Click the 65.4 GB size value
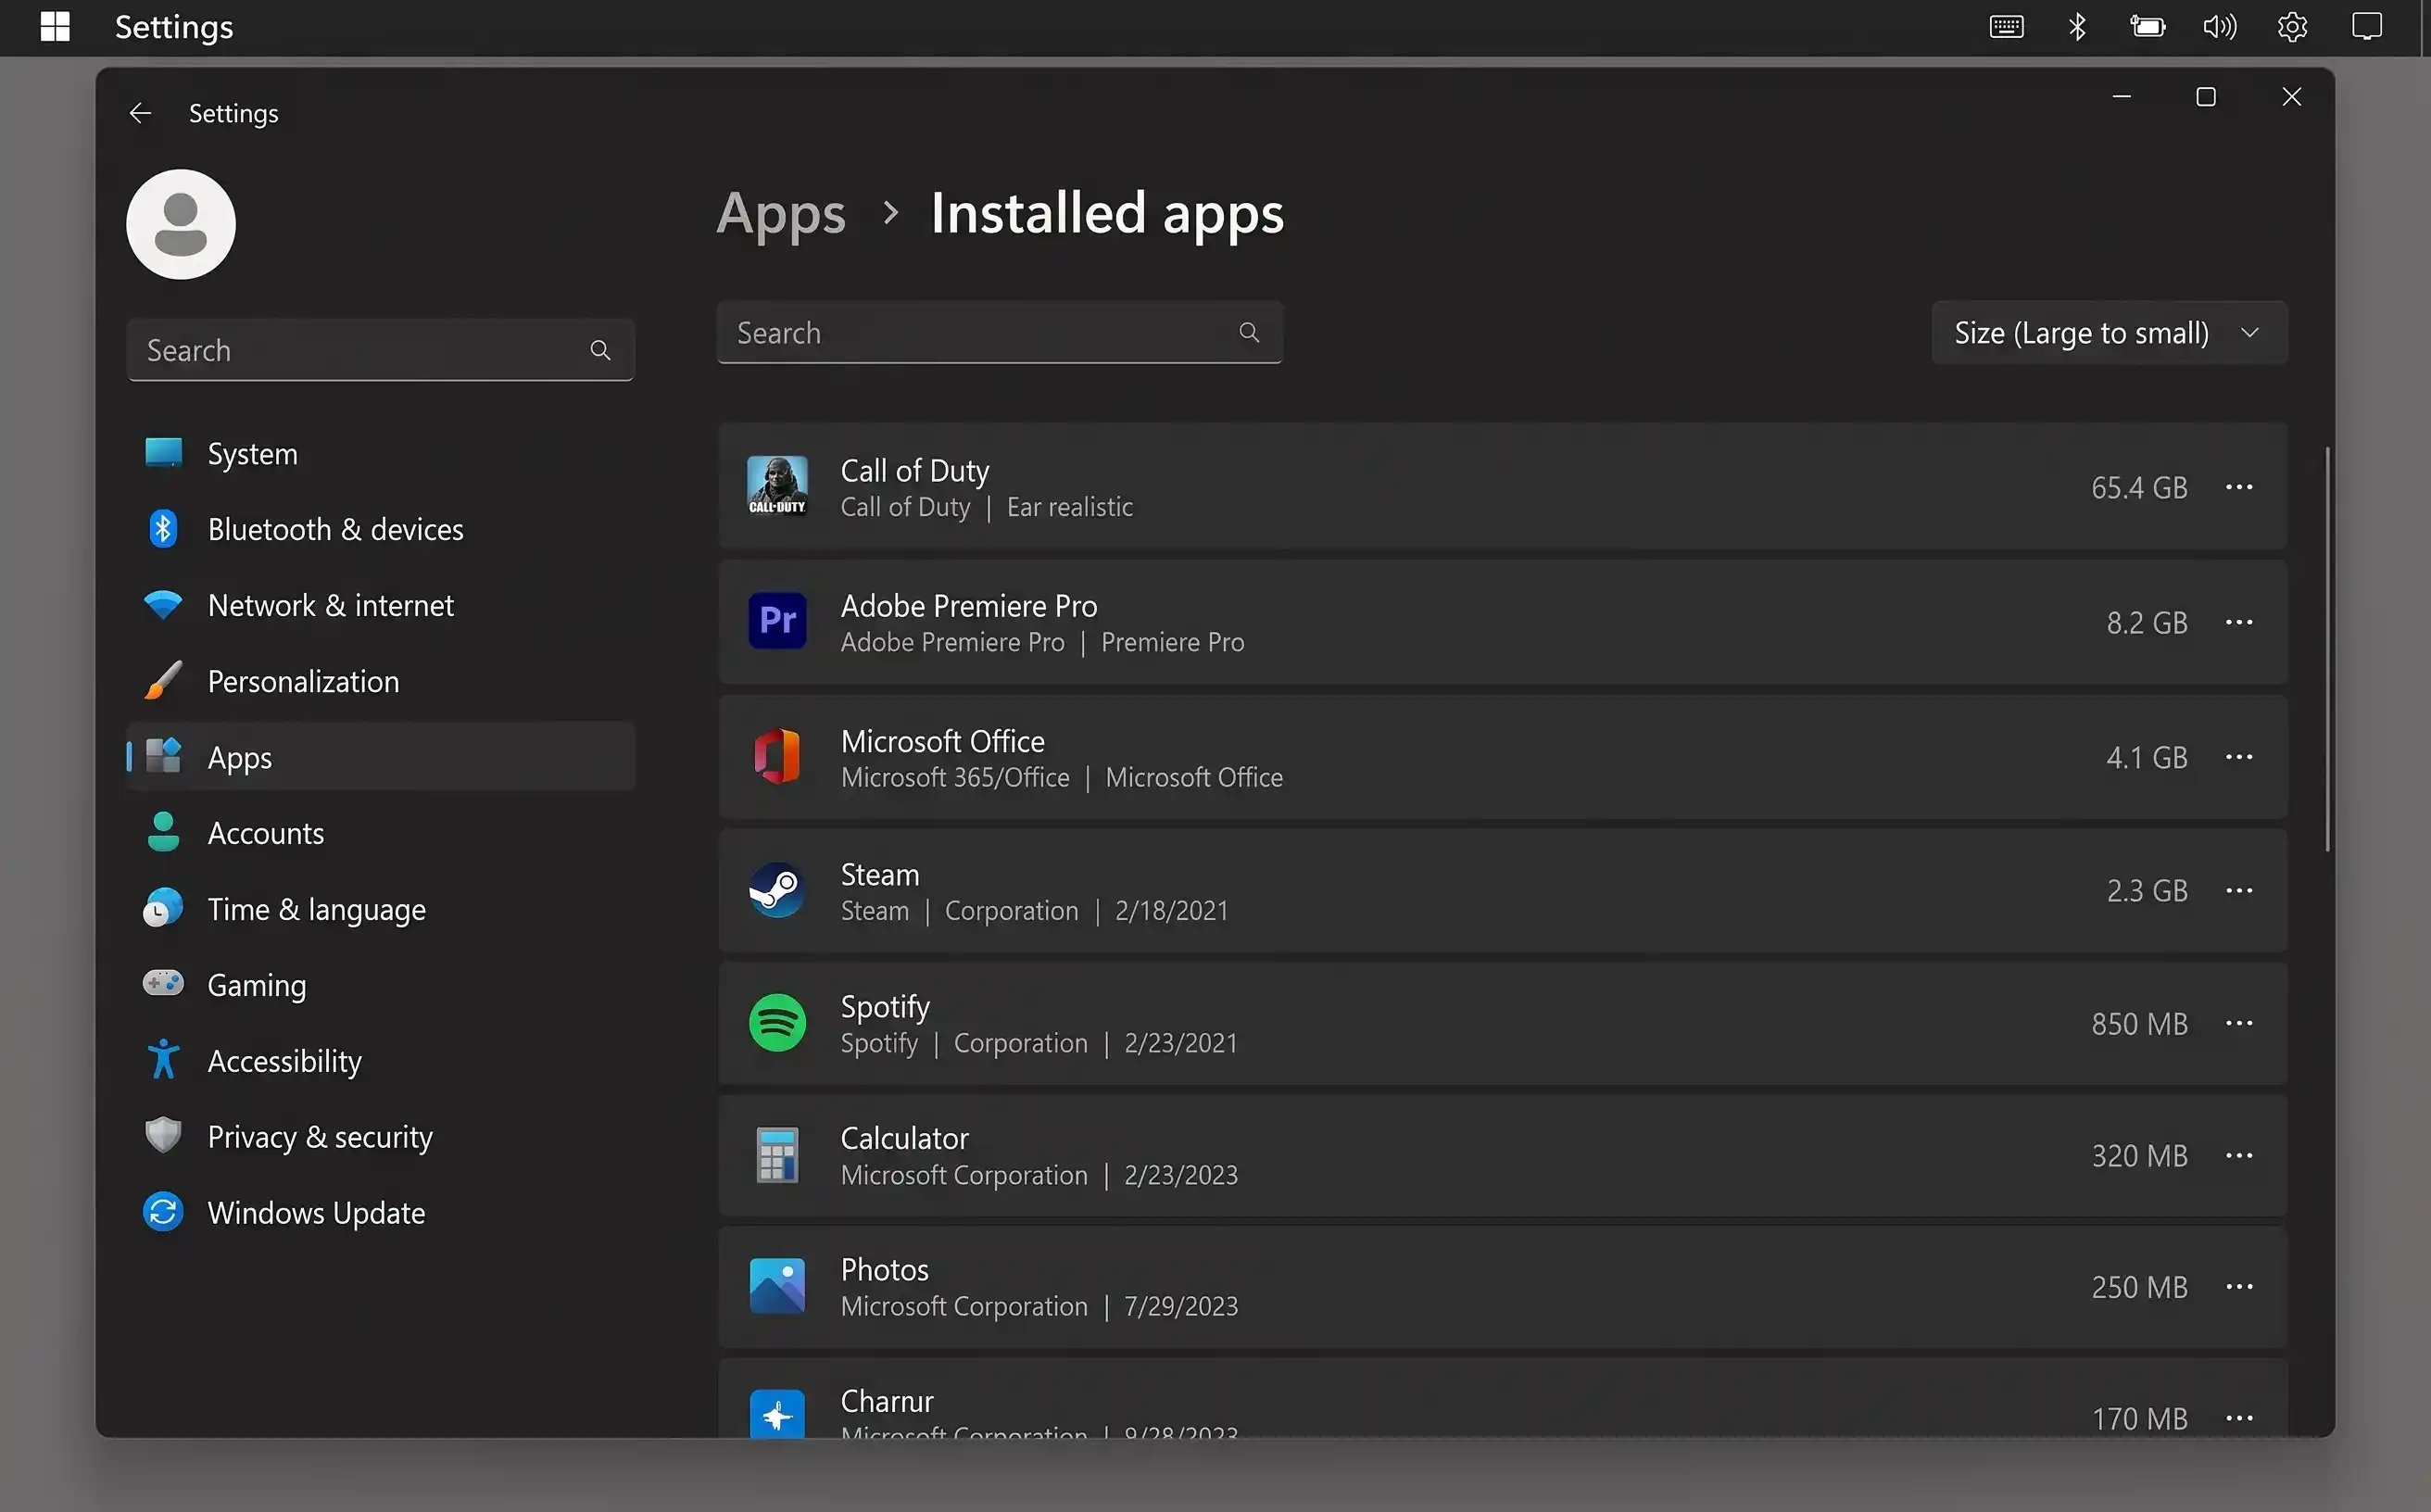The image size is (2431, 1512). click(x=2139, y=487)
